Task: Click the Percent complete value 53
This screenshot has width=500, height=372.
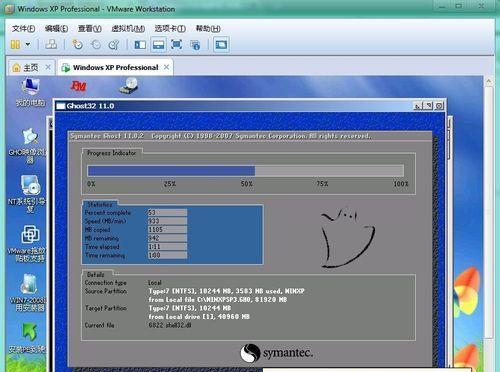Action: pos(167,212)
